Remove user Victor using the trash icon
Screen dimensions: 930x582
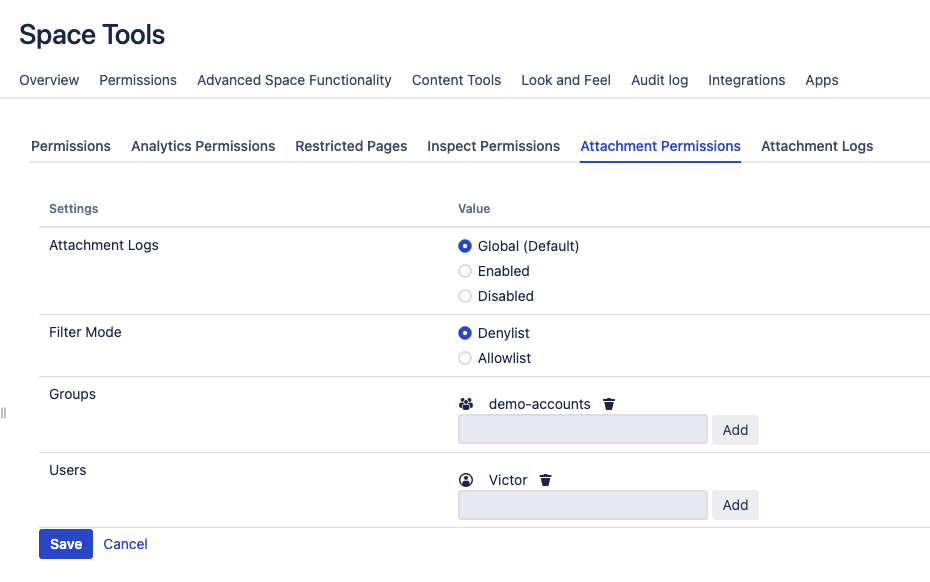545,480
